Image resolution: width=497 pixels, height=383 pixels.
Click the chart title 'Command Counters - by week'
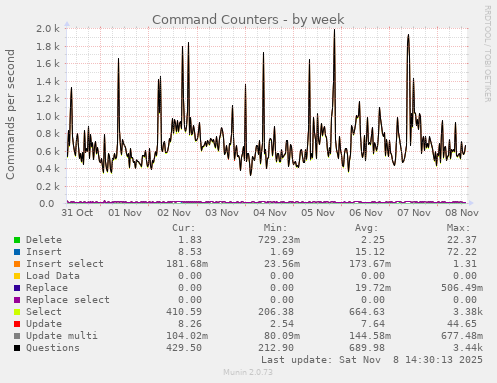(x=248, y=20)
